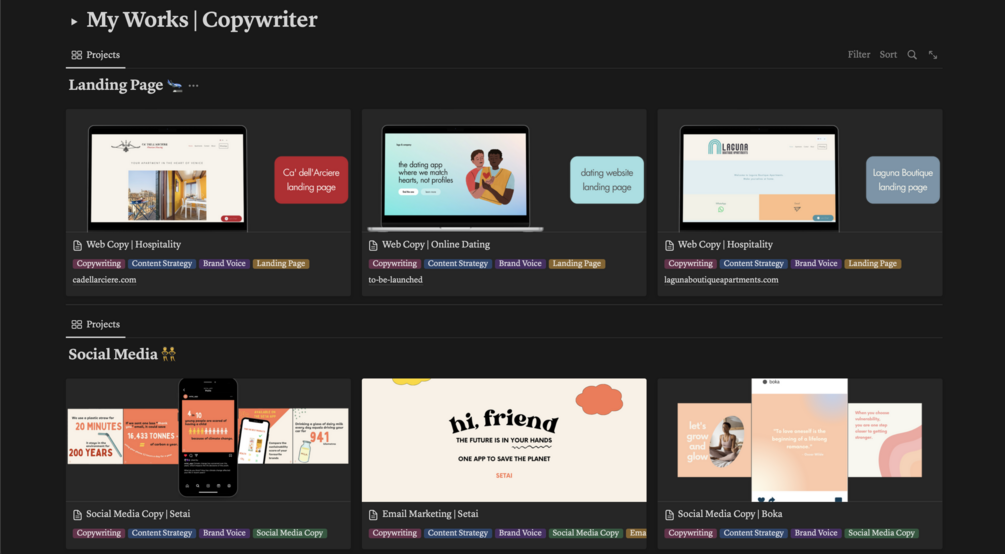Open the cadellarciere.com card's Web Copy | Hospitality title
Image resolution: width=1005 pixels, height=554 pixels.
coord(133,245)
